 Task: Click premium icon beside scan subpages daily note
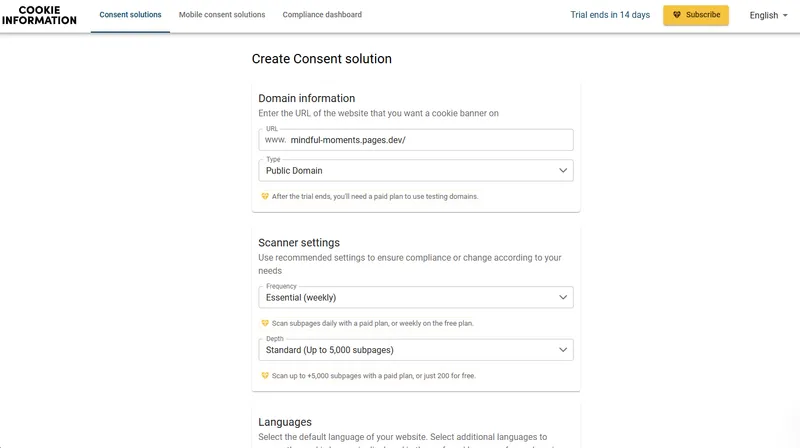pyautogui.click(x=265, y=323)
